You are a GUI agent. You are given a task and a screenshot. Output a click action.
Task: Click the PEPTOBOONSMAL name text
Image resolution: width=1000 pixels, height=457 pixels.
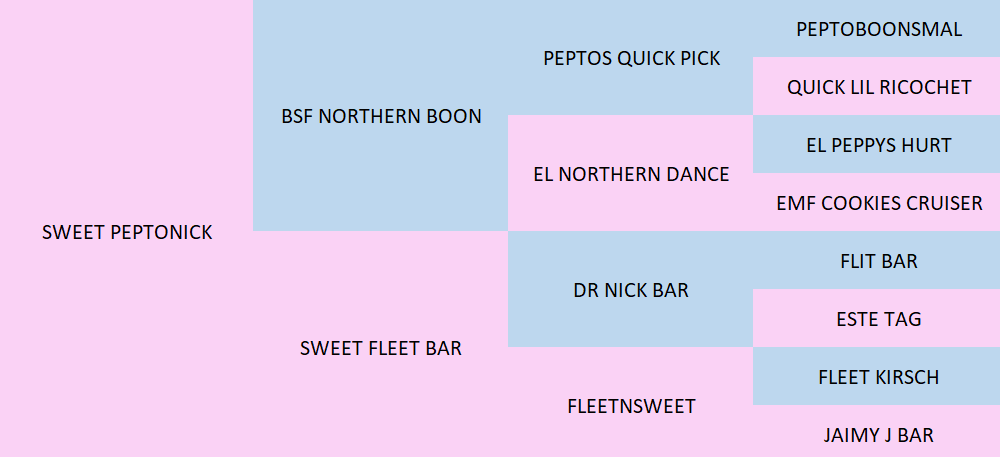879,29
